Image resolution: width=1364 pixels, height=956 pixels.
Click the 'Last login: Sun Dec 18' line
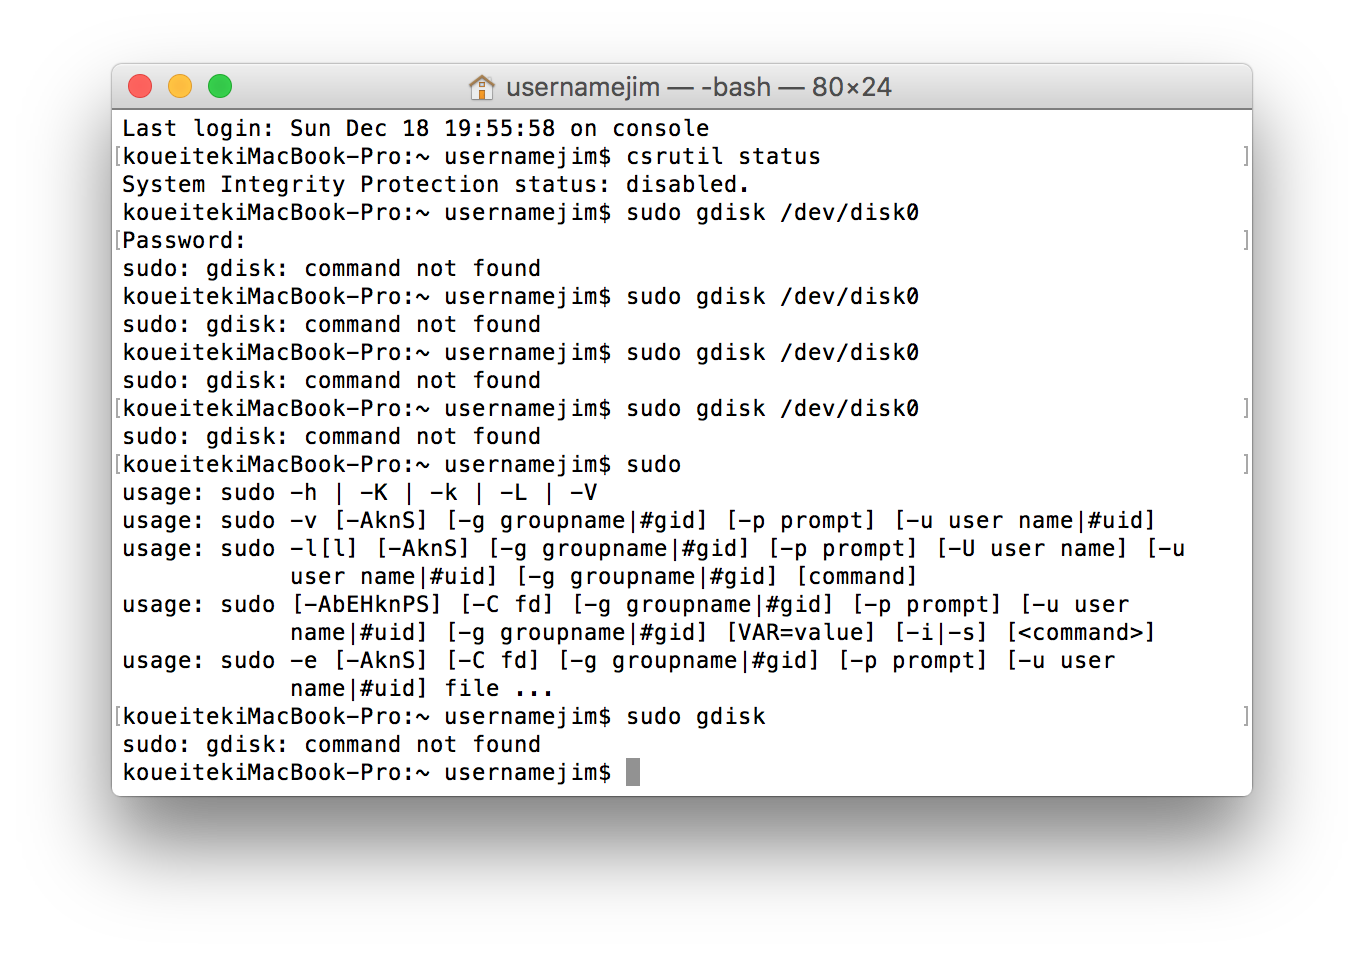(x=416, y=128)
